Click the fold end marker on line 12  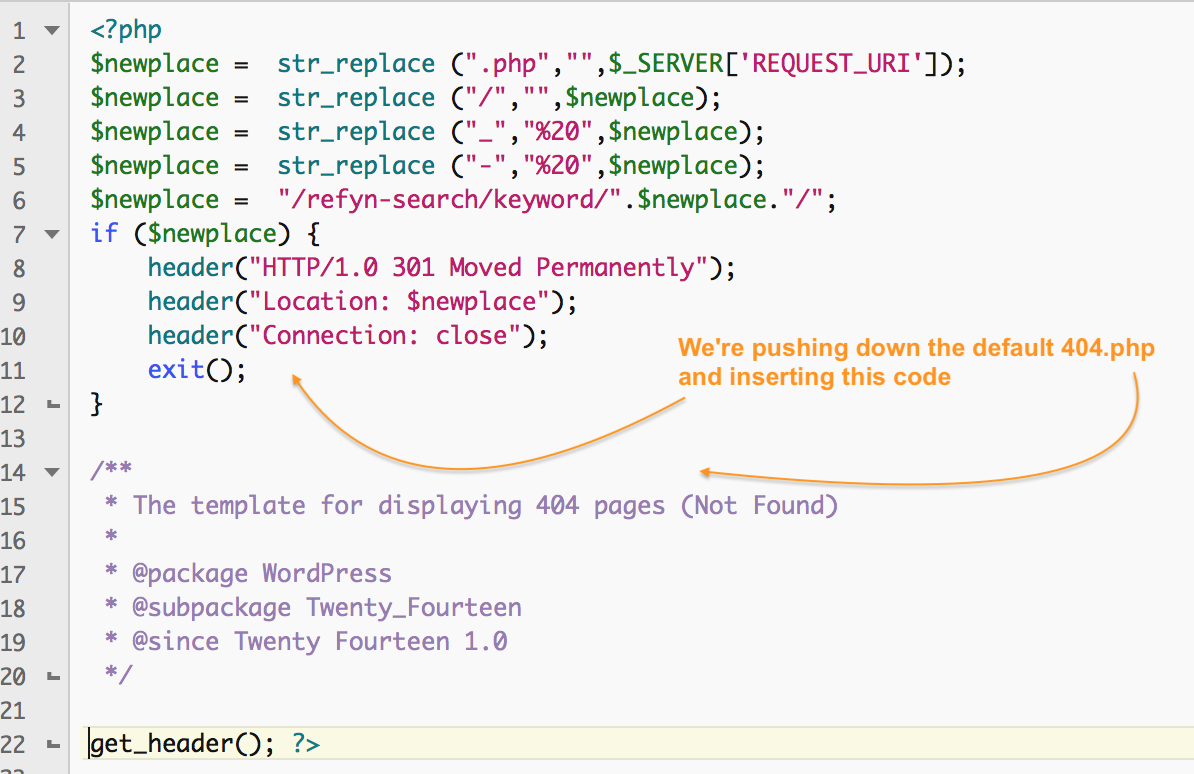click(x=52, y=405)
